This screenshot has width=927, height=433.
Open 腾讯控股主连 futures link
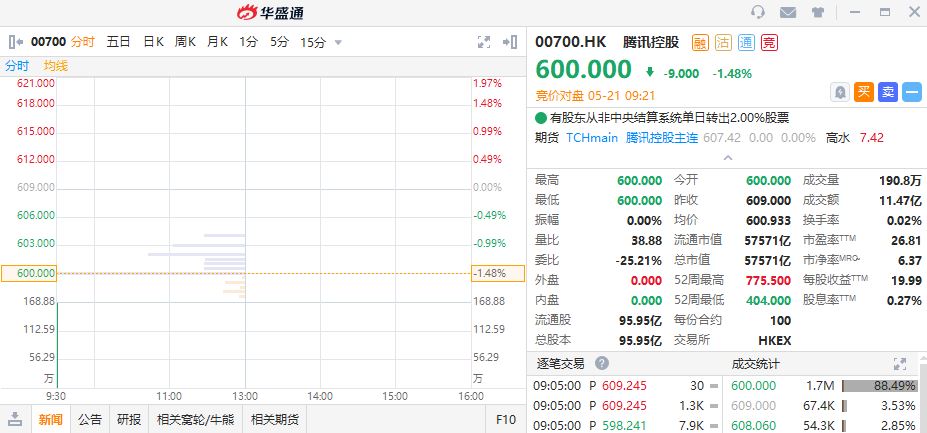(x=662, y=138)
